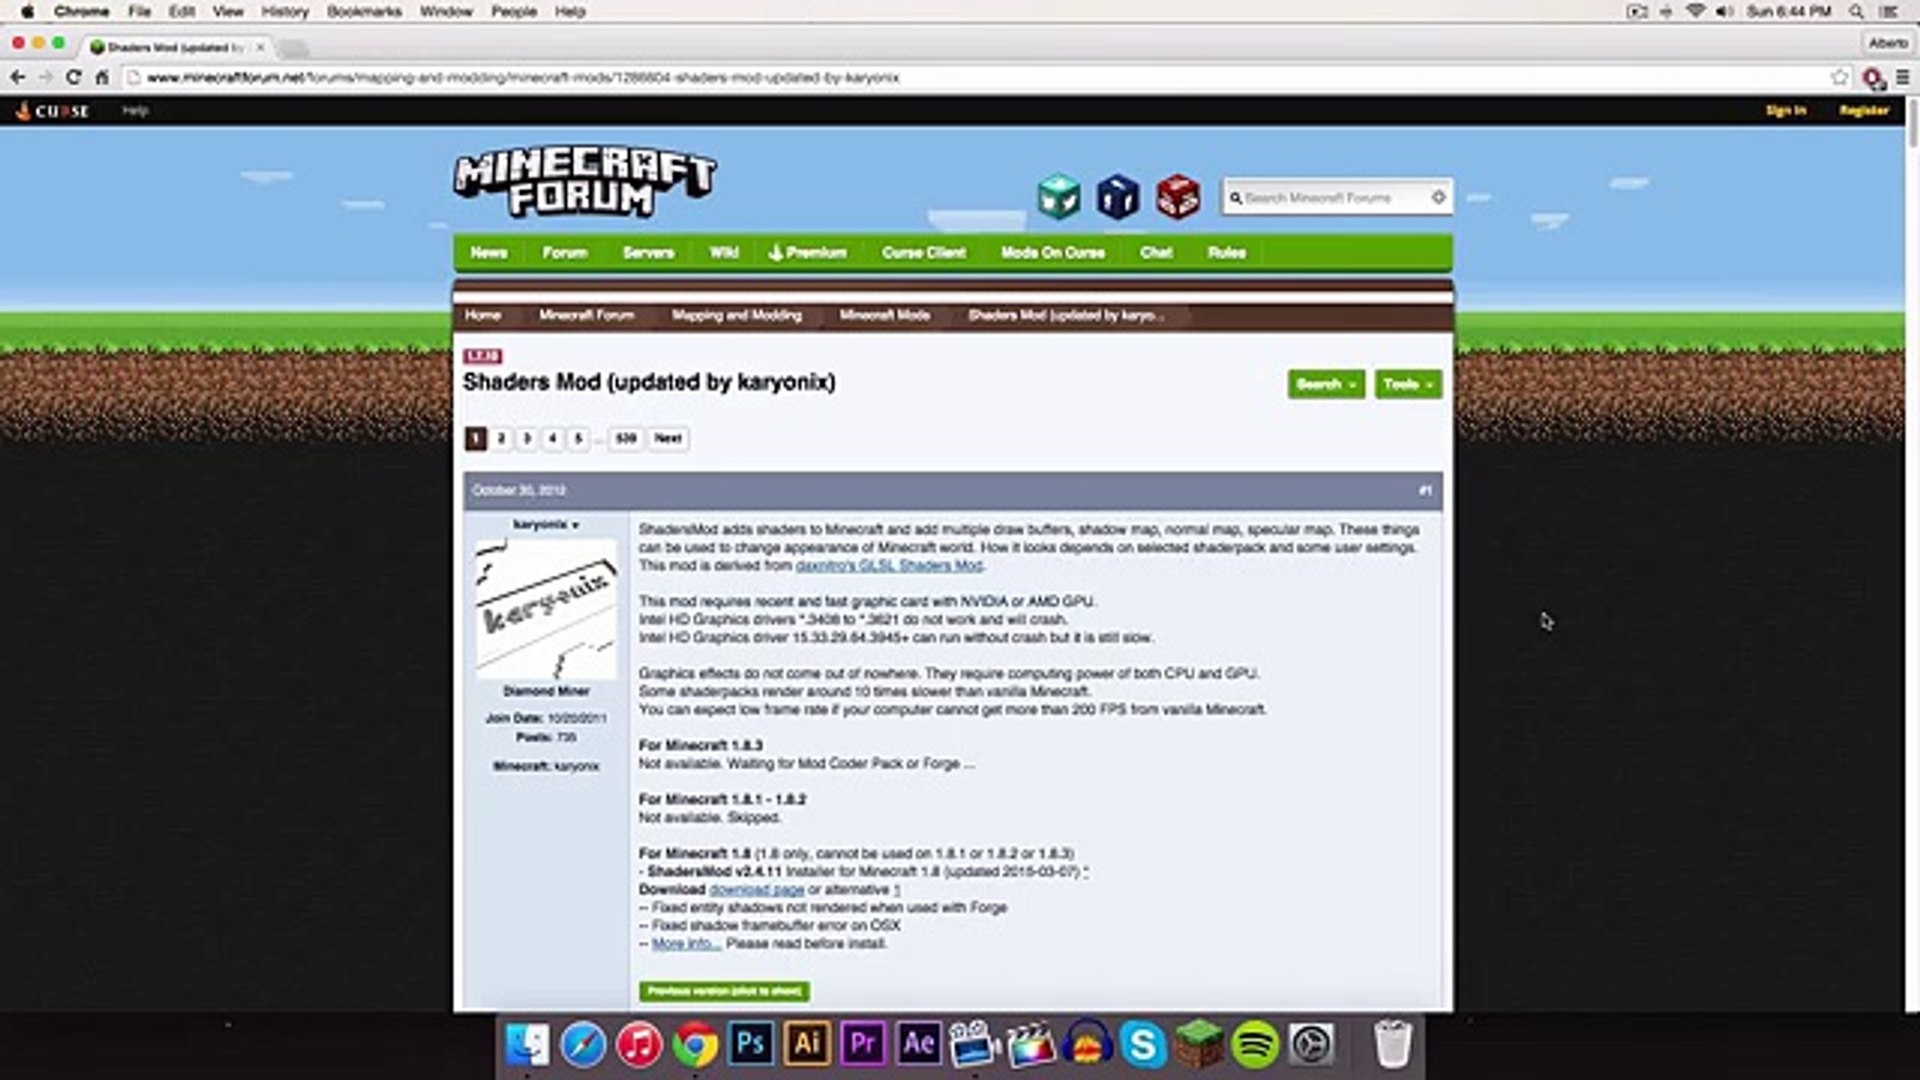
Task: Expand the green Tools dropdown
Action: (x=1408, y=384)
